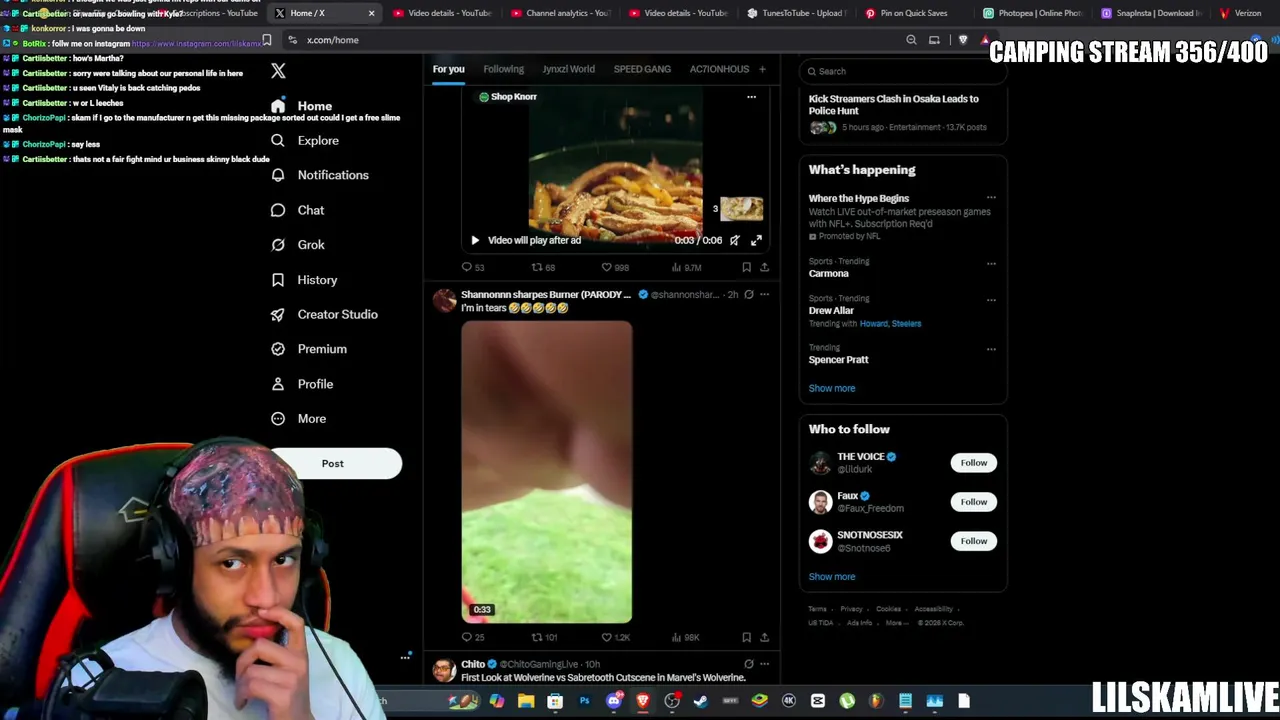Repost the I'm in tears post
1280x720 pixels.
(544, 637)
